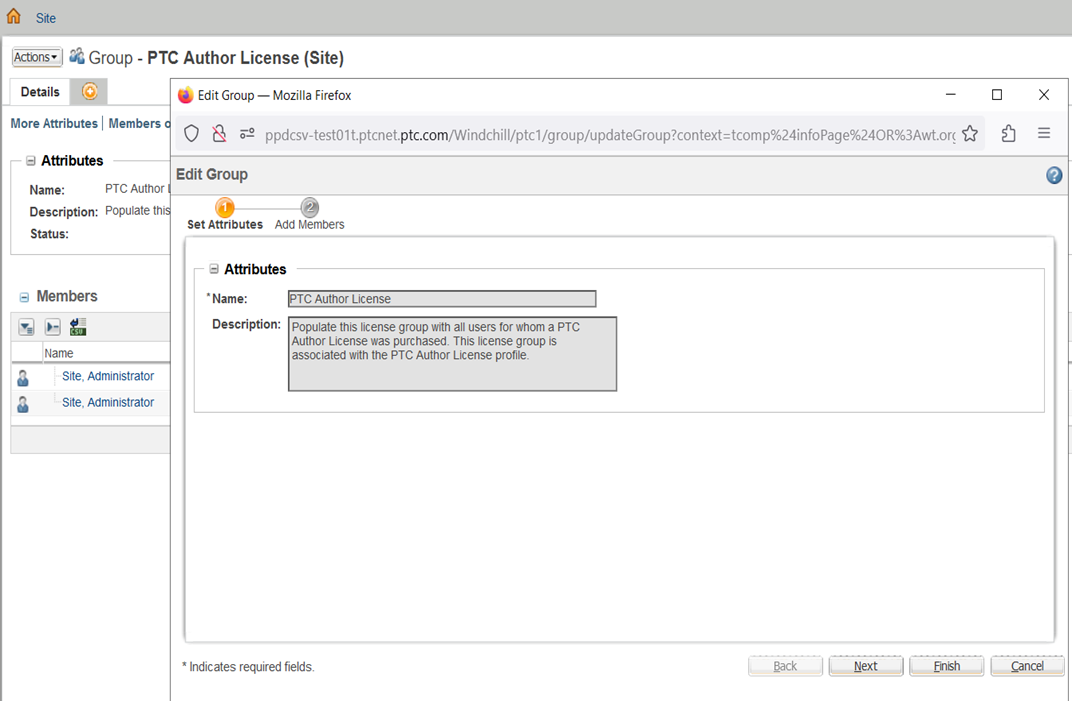This screenshot has height=701, width=1072.
Task: Click the export table to CSV icon
Action: click(x=77, y=326)
